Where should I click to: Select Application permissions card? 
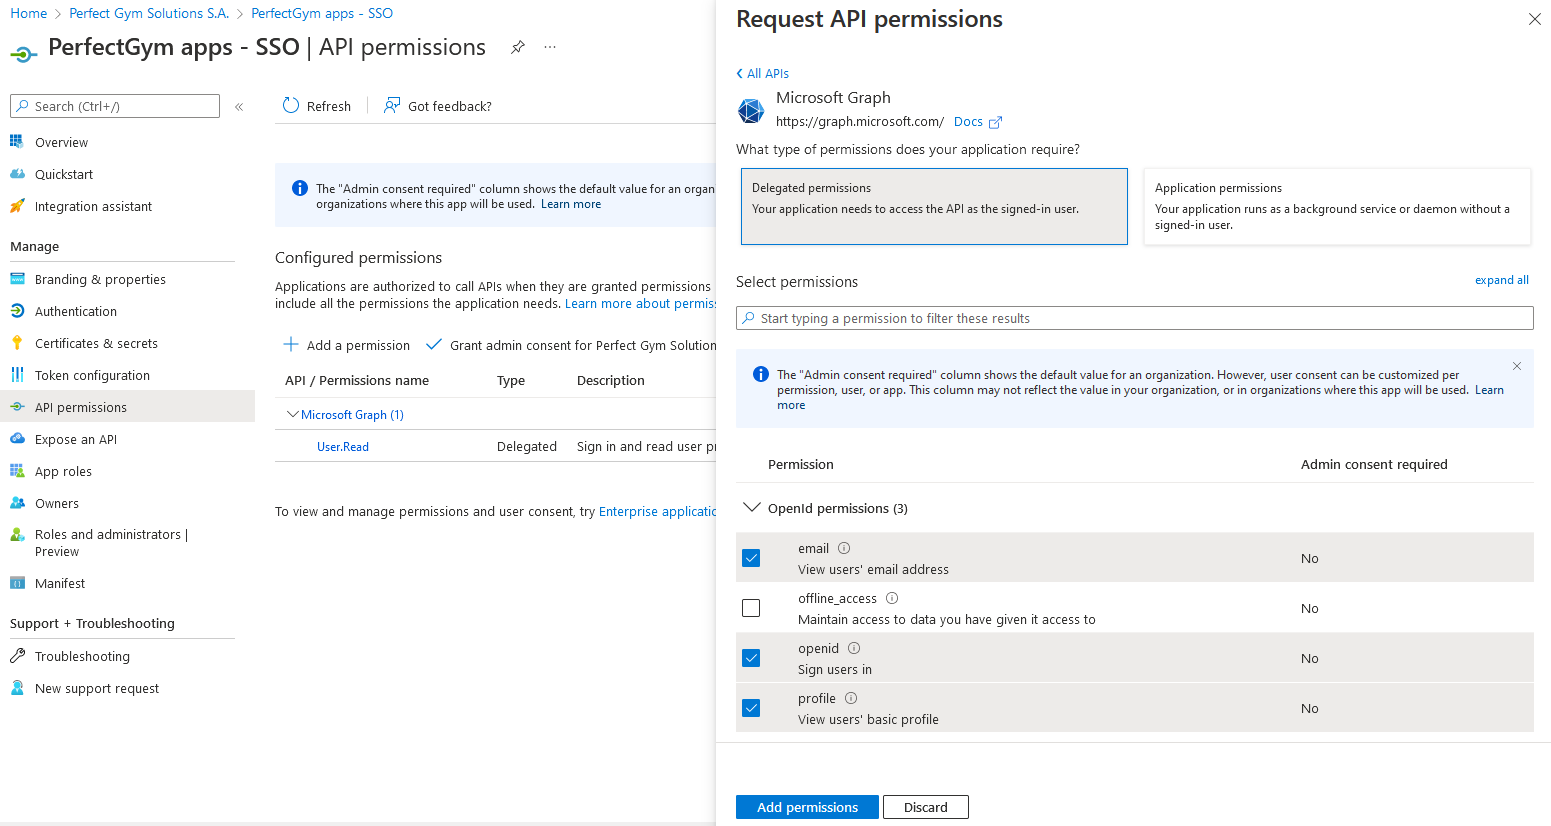point(1336,206)
